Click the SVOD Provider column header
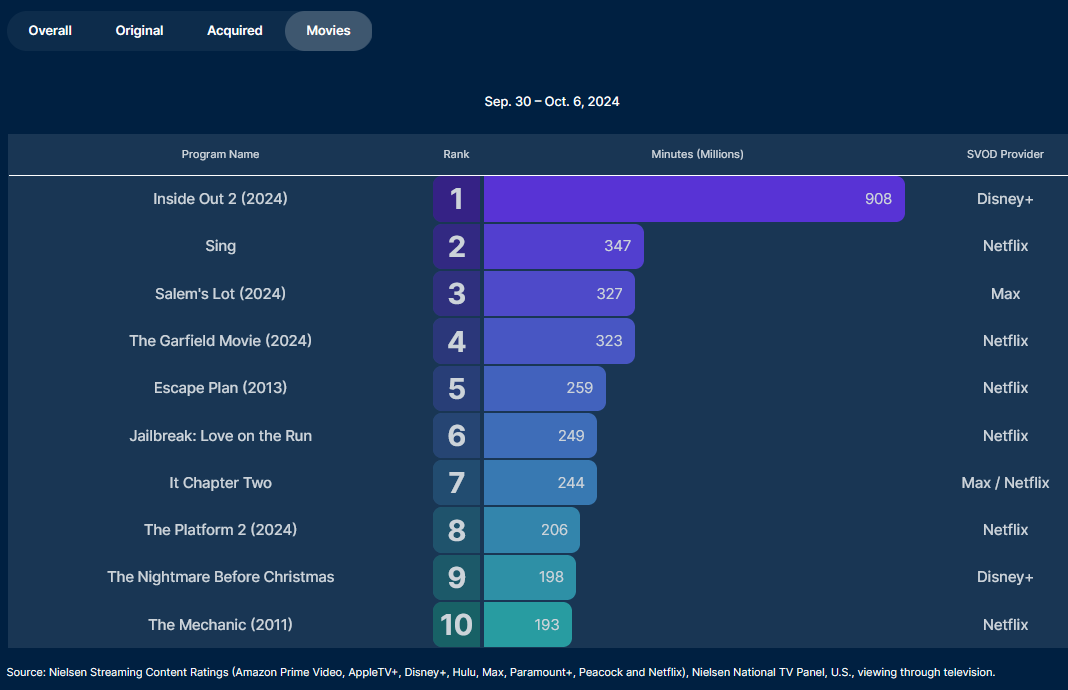The width and height of the screenshot is (1068, 690). click(1005, 154)
